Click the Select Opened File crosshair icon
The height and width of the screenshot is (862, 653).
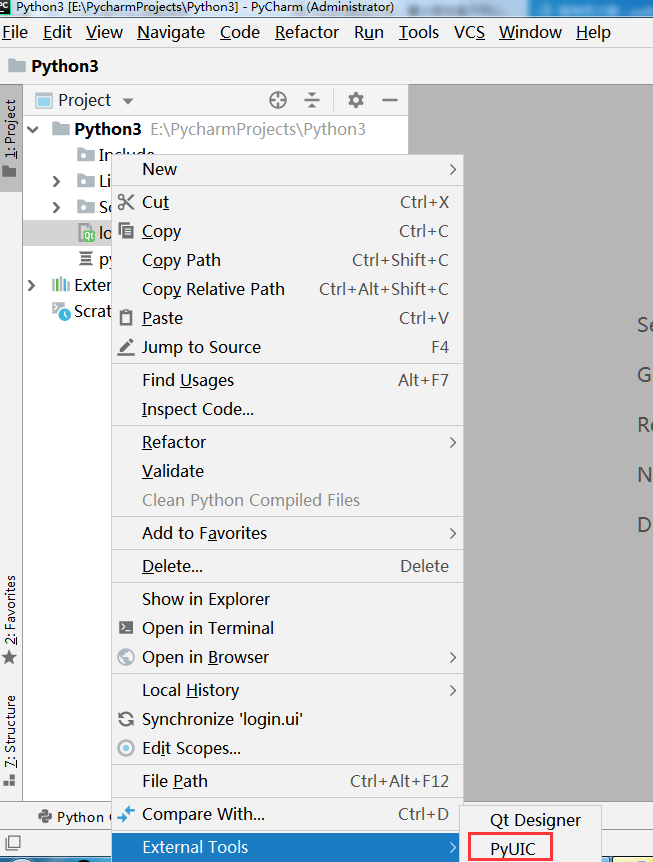(278, 100)
